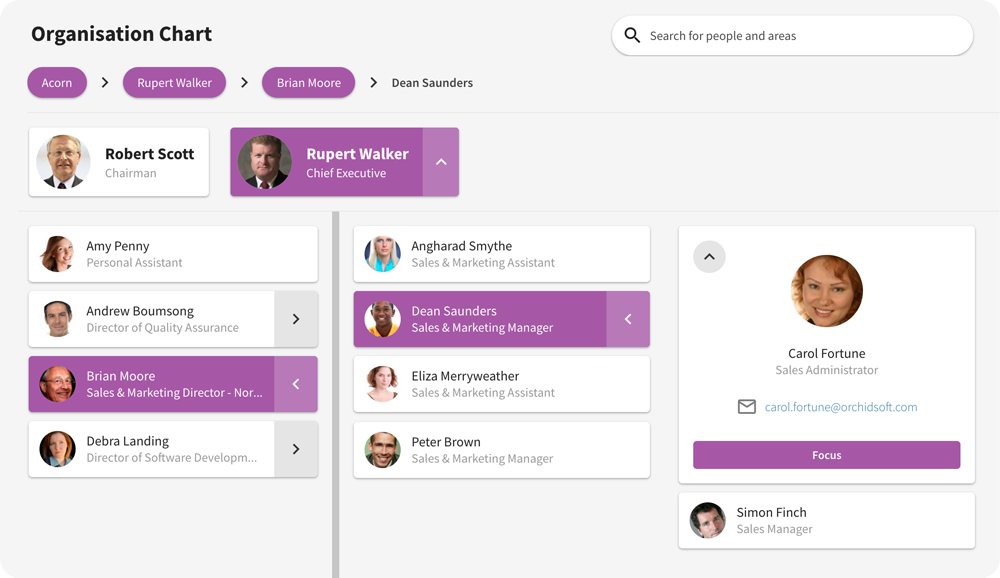
Task: Click the search for people and areas field
Action: click(792, 35)
